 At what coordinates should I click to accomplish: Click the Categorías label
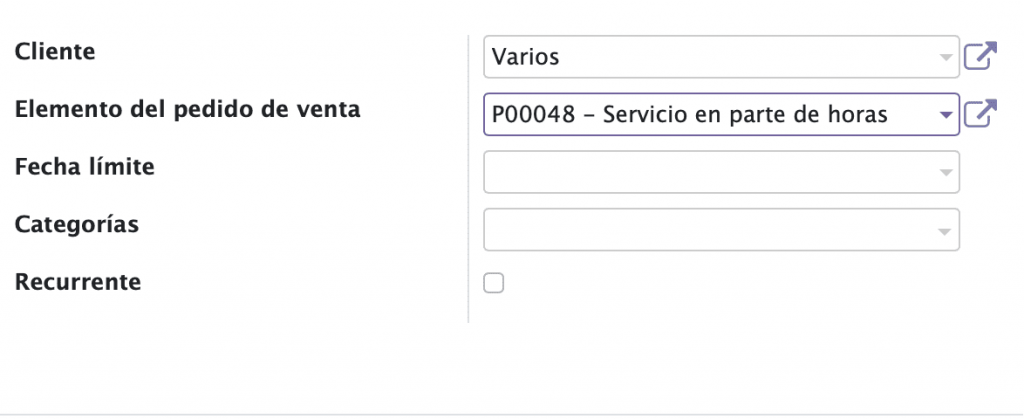click(76, 225)
